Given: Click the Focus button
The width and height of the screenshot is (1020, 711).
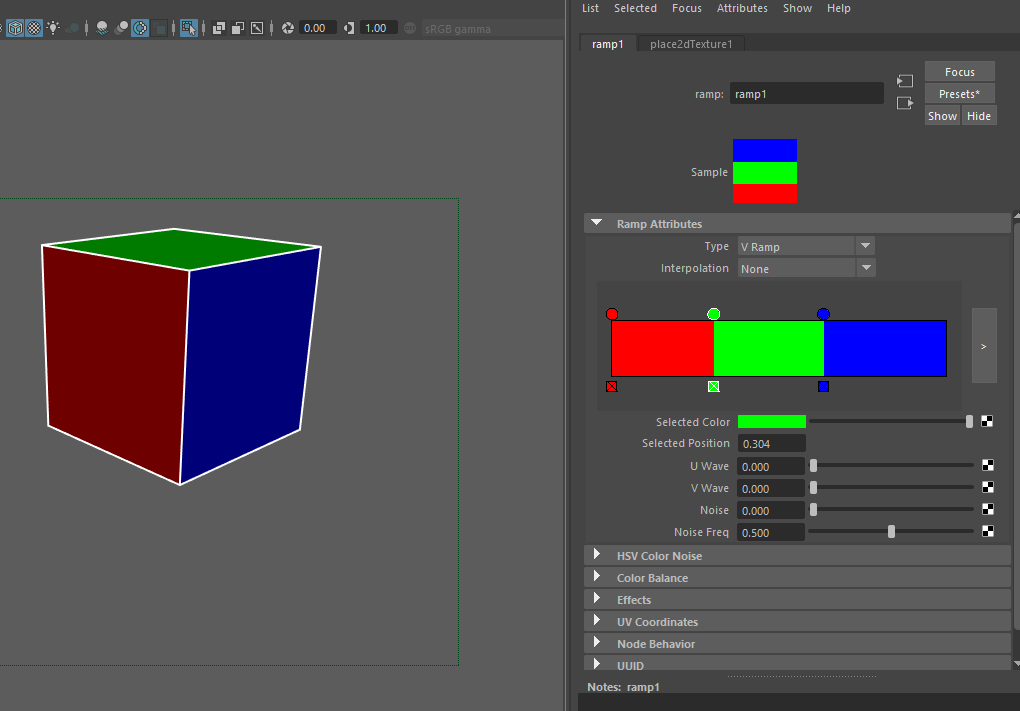Looking at the screenshot, I should 959,72.
